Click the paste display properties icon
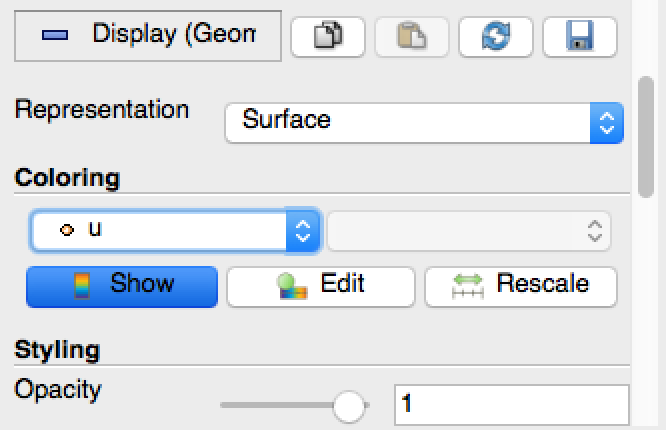The height and width of the screenshot is (430, 666). [x=411, y=37]
